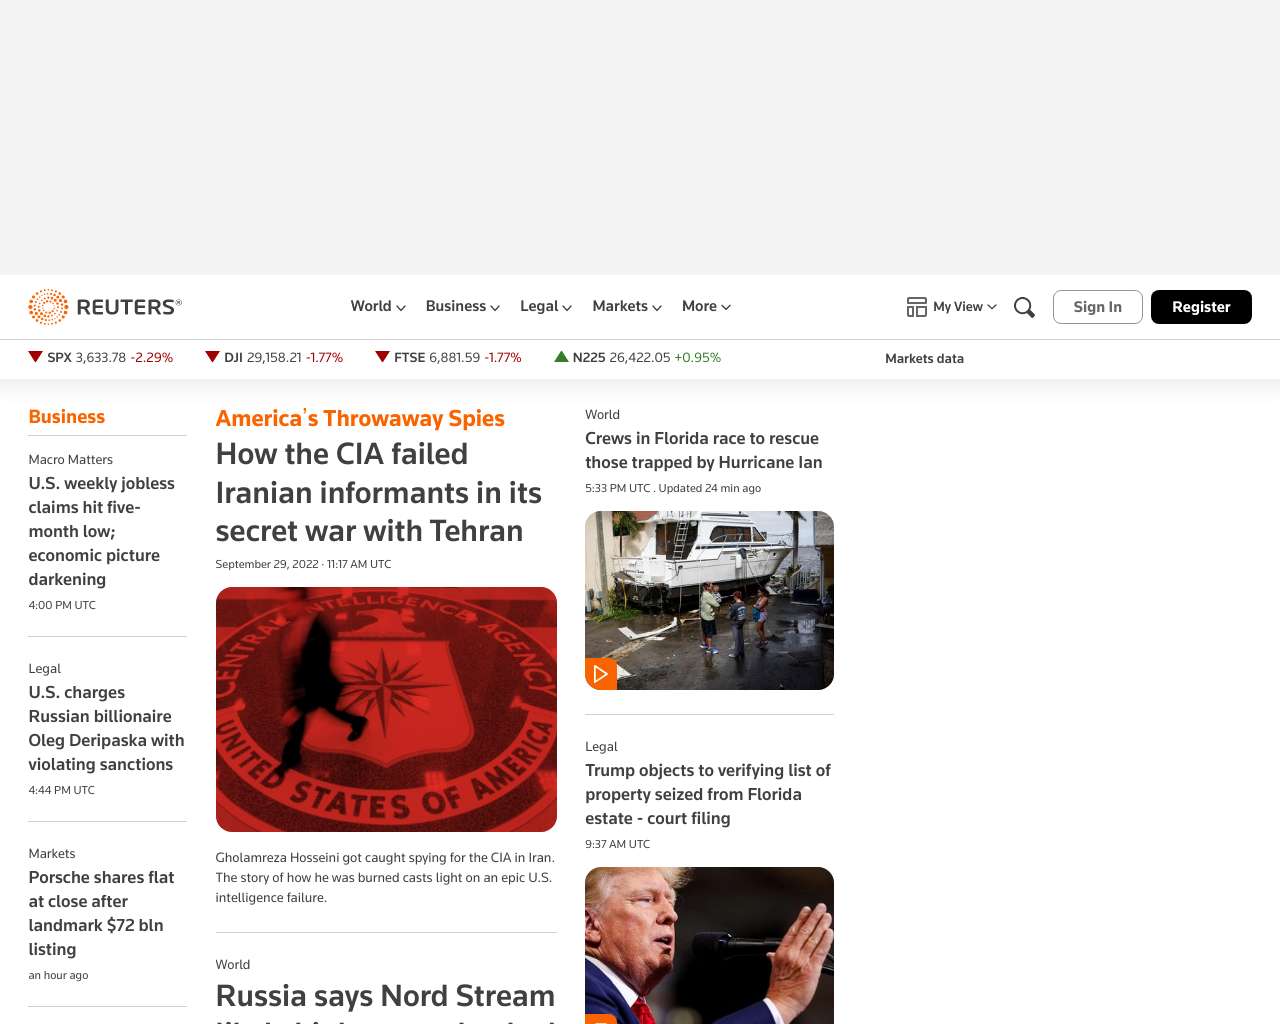Click the My View layout icon
1280x1024 pixels.
pyautogui.click(x=916, y=307)
